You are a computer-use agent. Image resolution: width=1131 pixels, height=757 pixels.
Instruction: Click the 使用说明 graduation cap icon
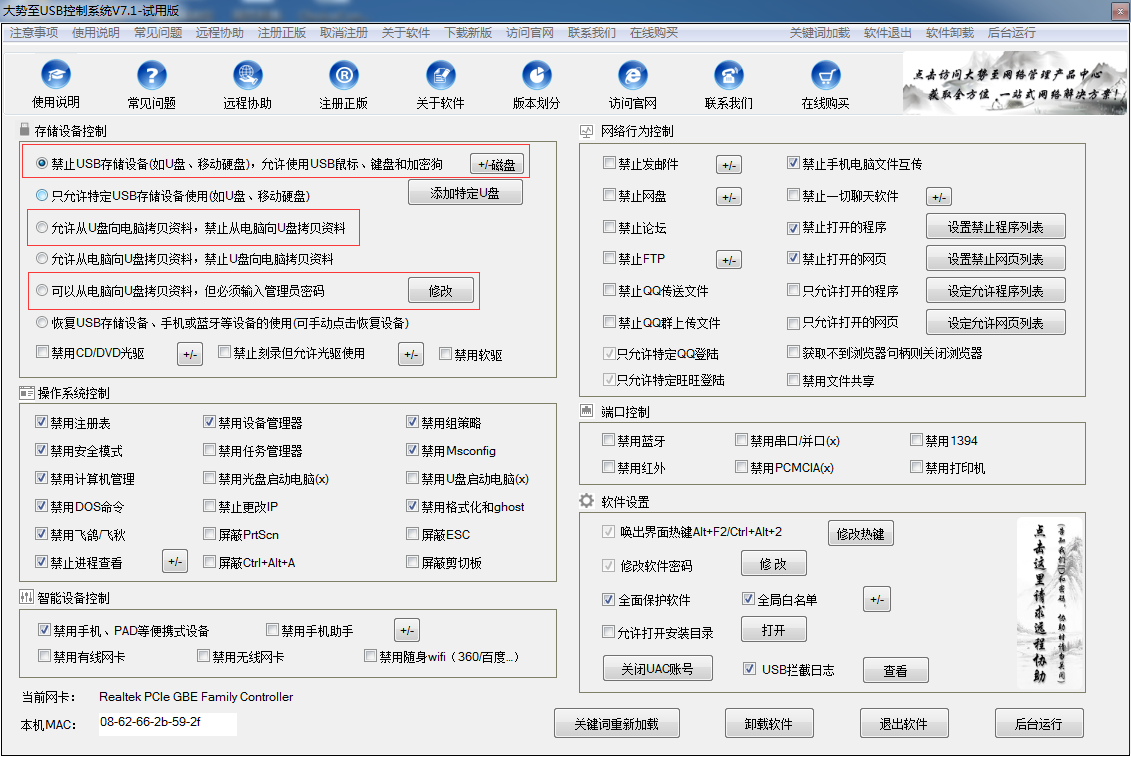[55, 76]
